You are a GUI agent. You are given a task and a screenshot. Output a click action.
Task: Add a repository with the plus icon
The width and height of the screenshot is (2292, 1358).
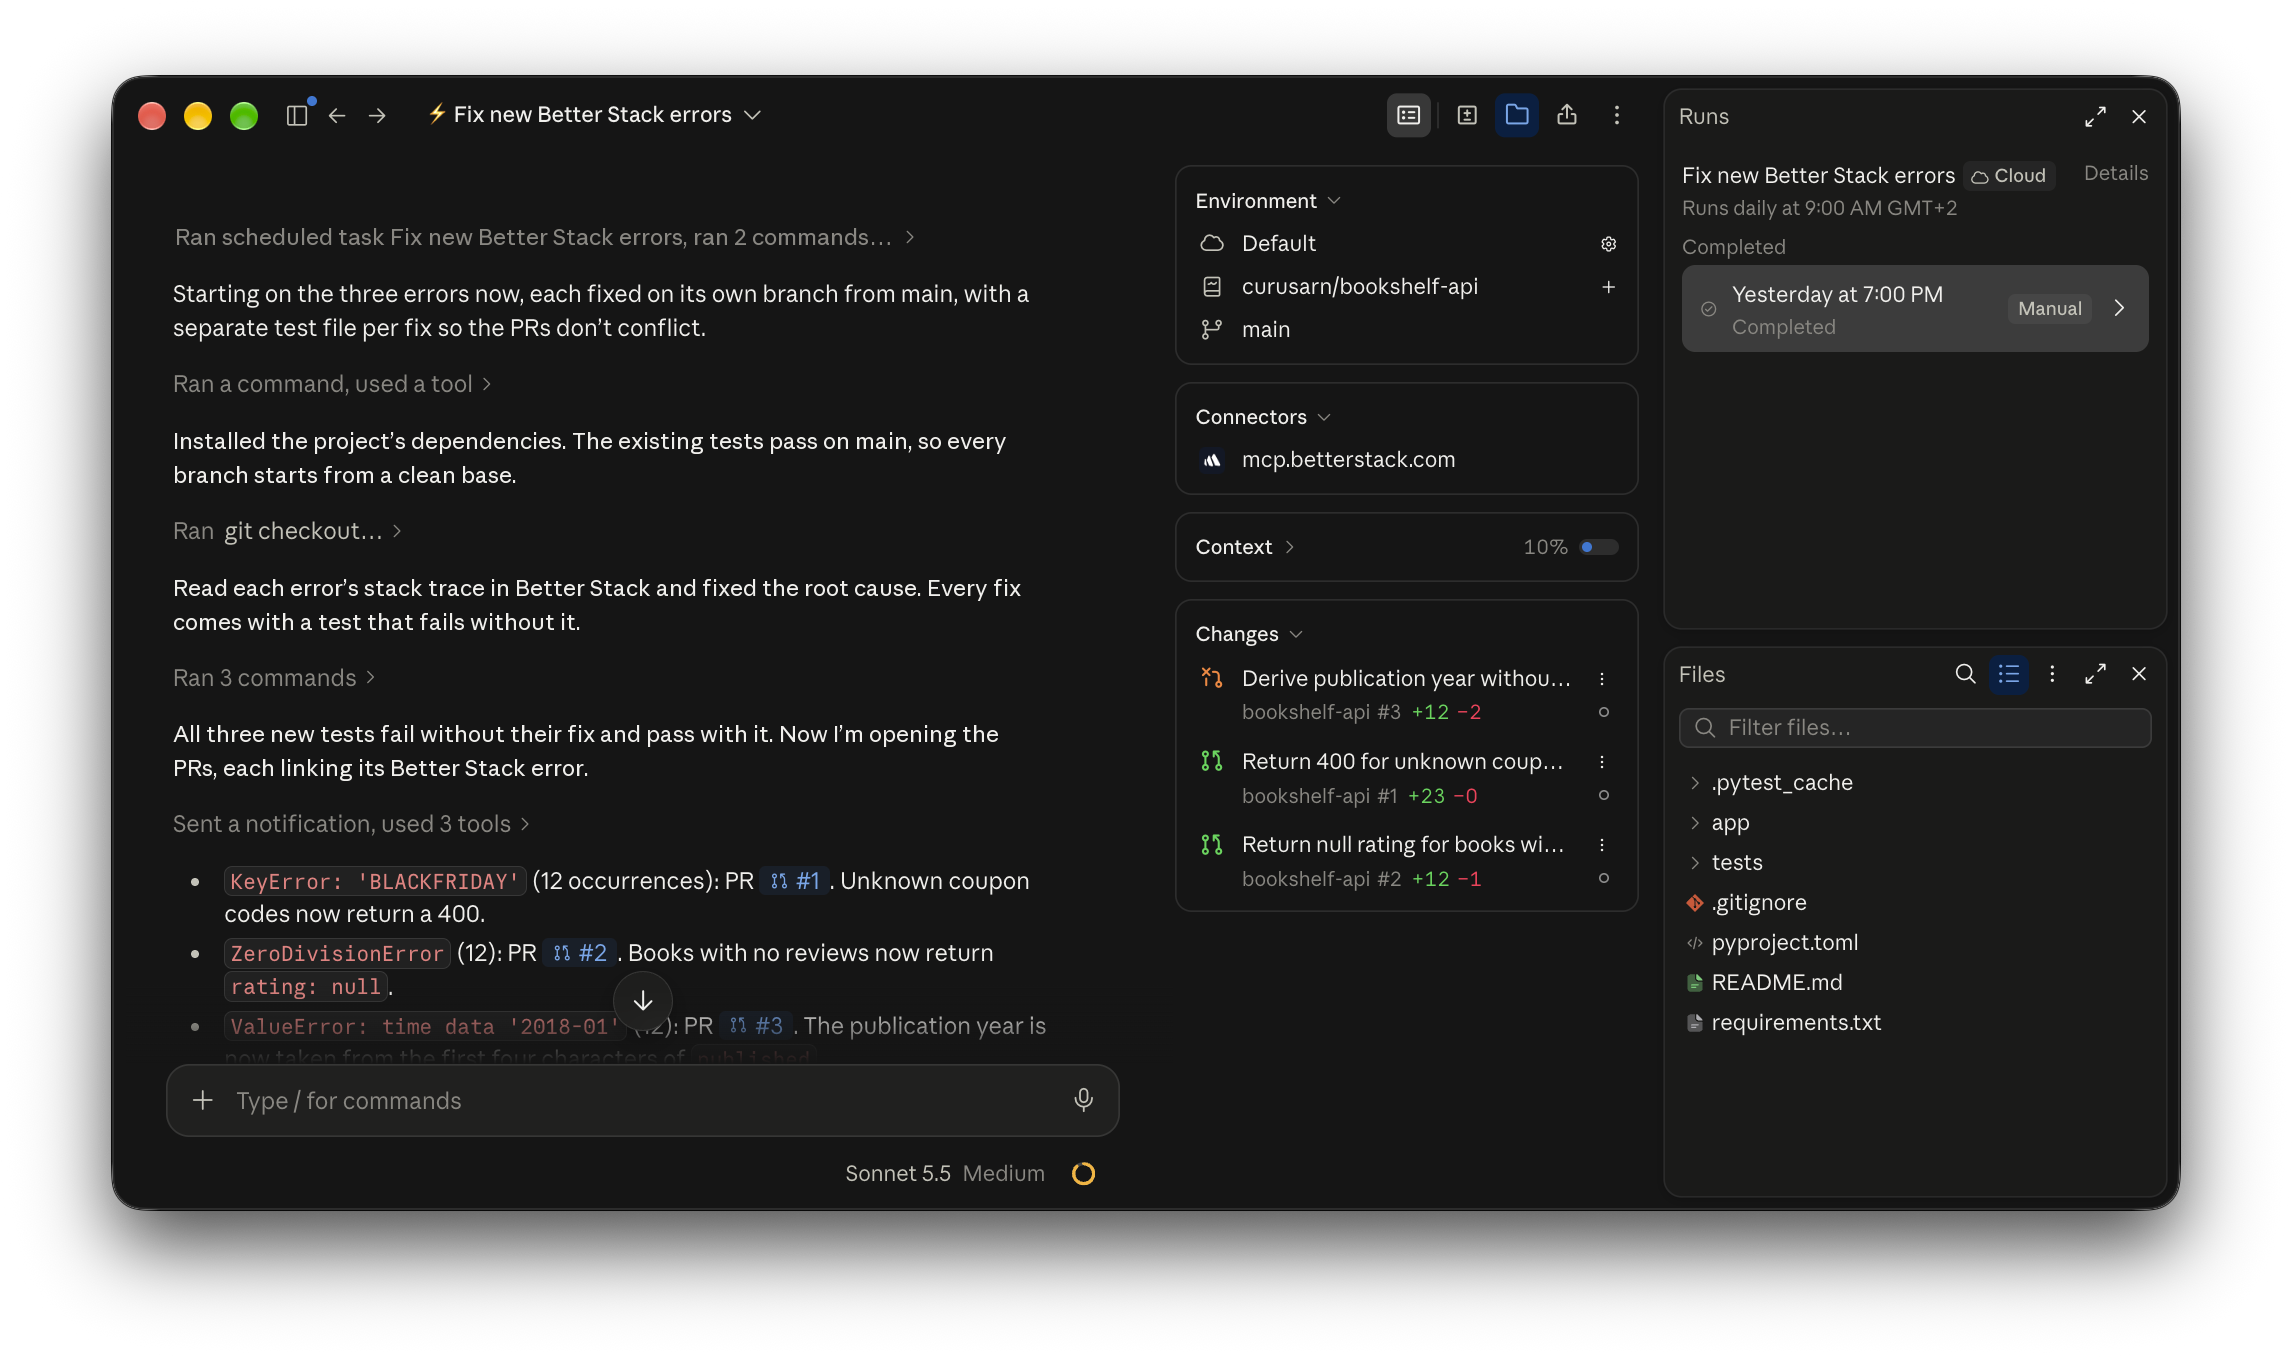click(x=1608, y=287)
